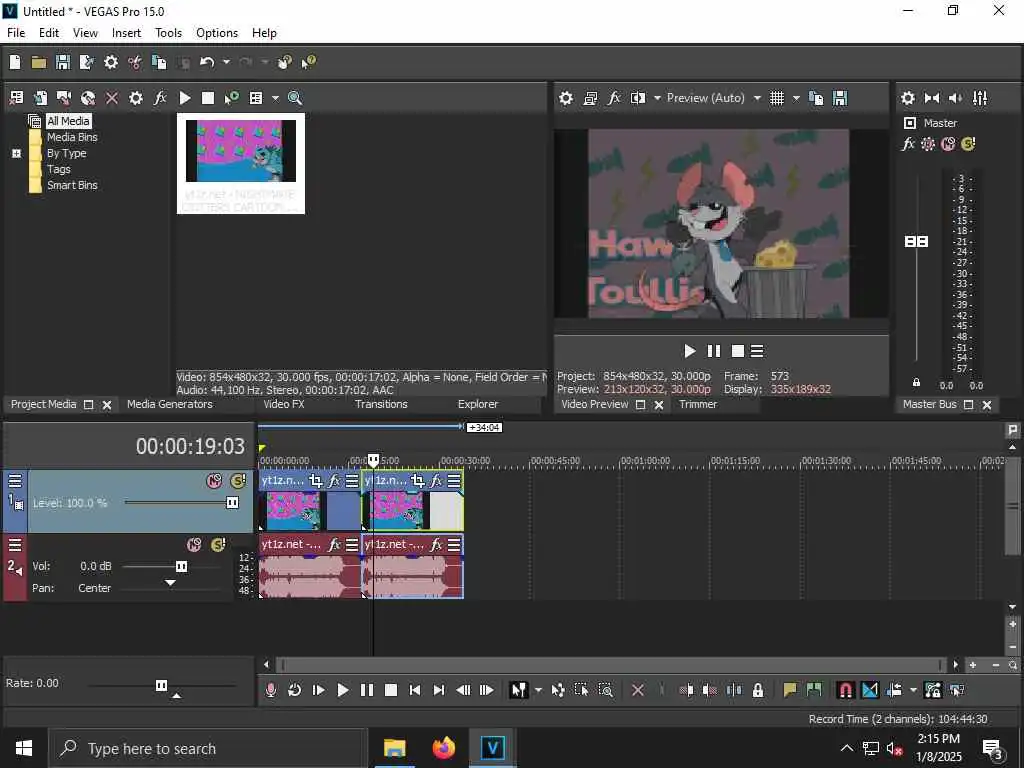Click the Master volume fader handle

coord(916,242)
